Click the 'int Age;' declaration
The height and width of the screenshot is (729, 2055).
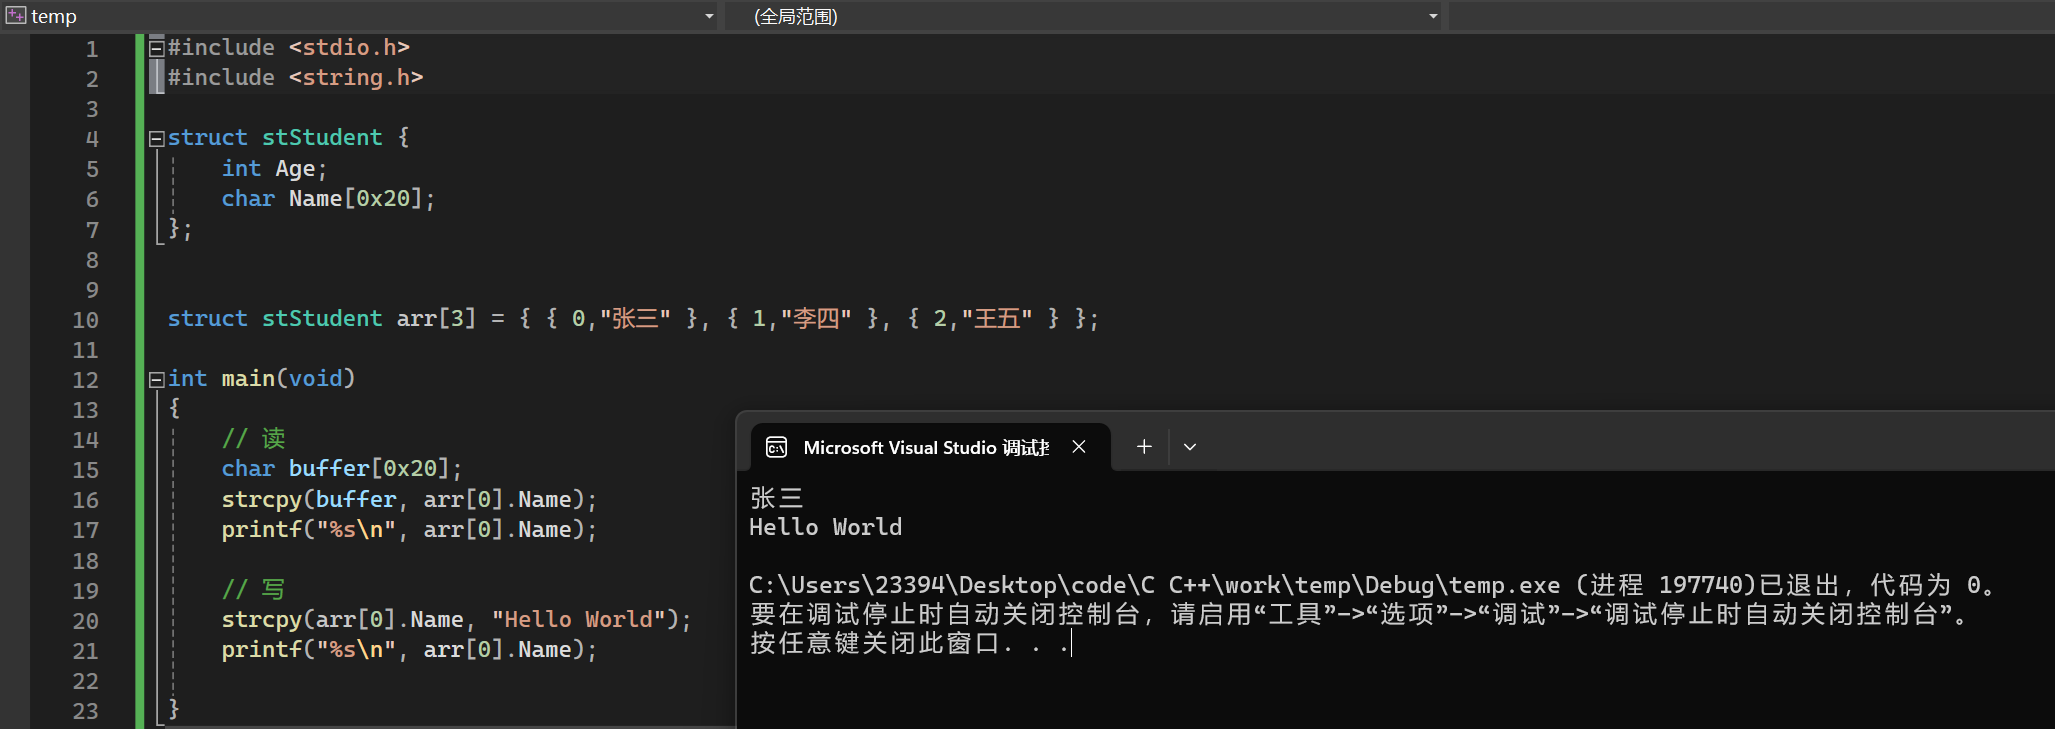274,169
